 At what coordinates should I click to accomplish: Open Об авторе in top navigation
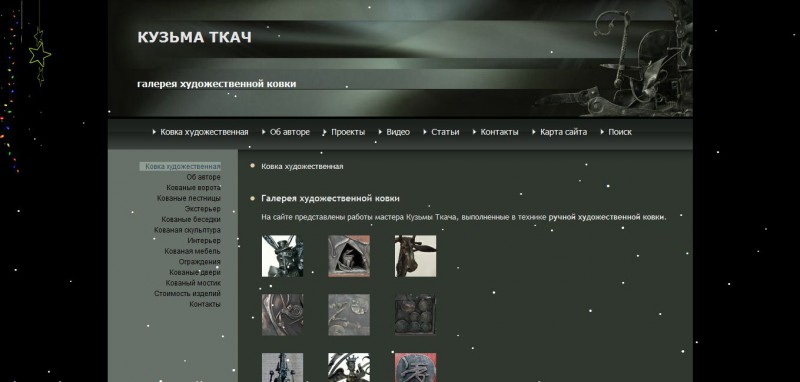[x=289, y=132]
